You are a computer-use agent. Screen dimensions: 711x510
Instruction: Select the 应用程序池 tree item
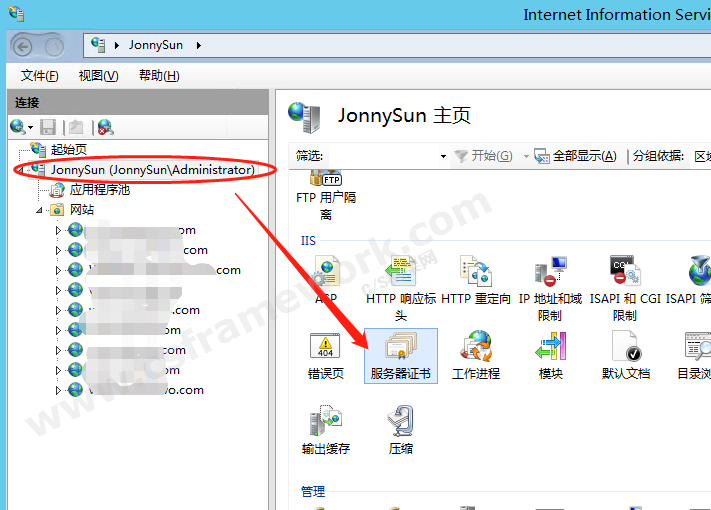(x=99, y=189)
